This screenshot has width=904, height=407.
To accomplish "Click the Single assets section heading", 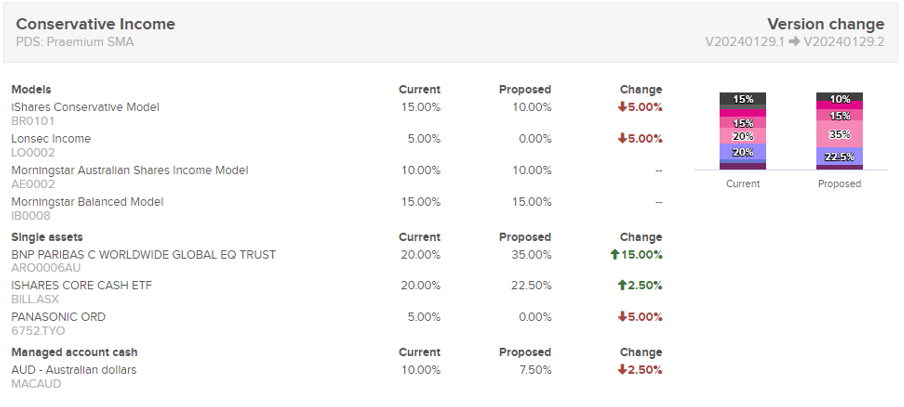I will coord(47,237).
